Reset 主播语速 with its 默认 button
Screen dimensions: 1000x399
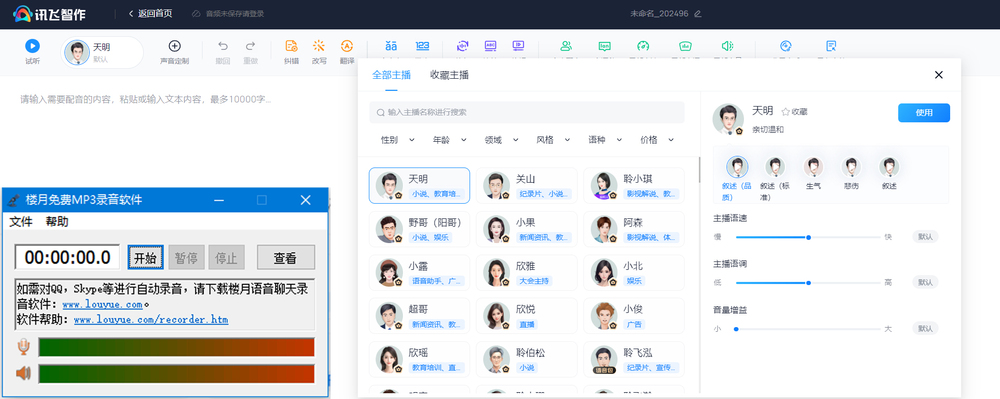click(925, 237)
